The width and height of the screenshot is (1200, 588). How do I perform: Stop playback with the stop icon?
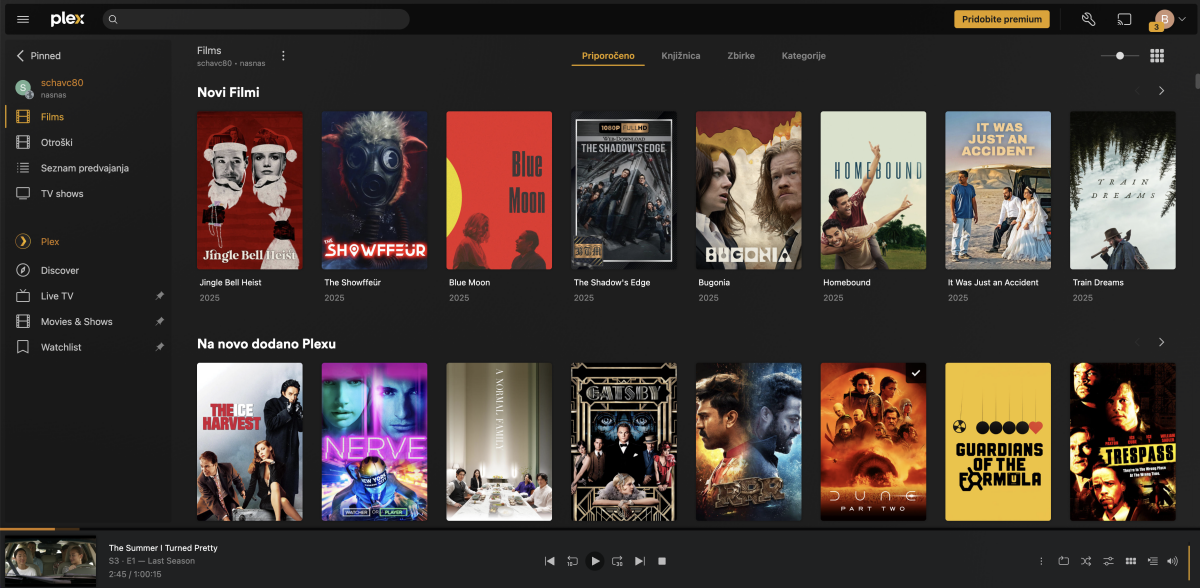click(662, 561)
